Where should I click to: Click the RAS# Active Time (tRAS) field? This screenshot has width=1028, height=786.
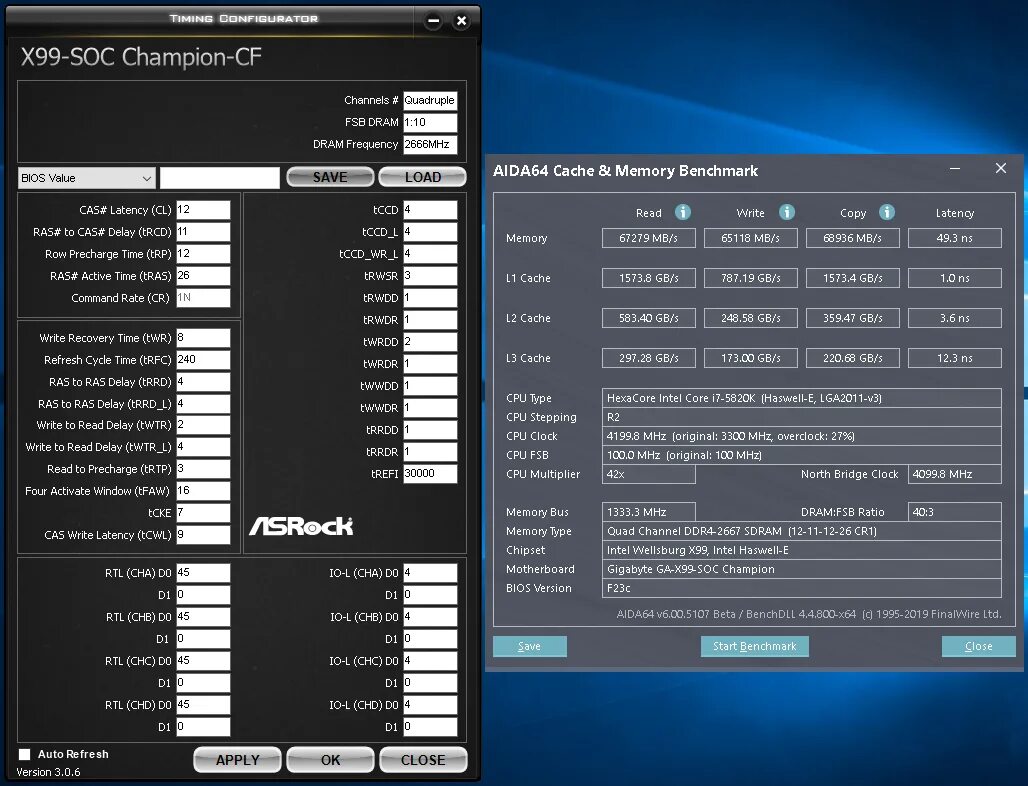coord(203,276)
